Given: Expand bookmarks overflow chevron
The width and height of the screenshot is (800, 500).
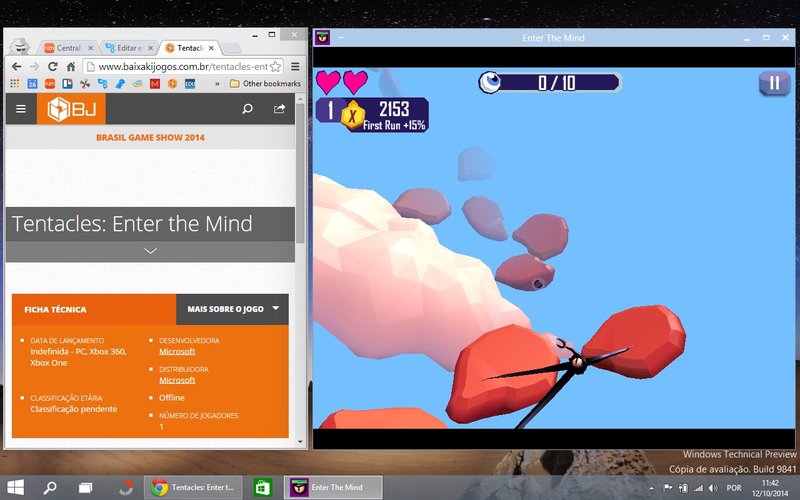Looking at the screenshot, I should pyautogui.click(x=217, y=84).
